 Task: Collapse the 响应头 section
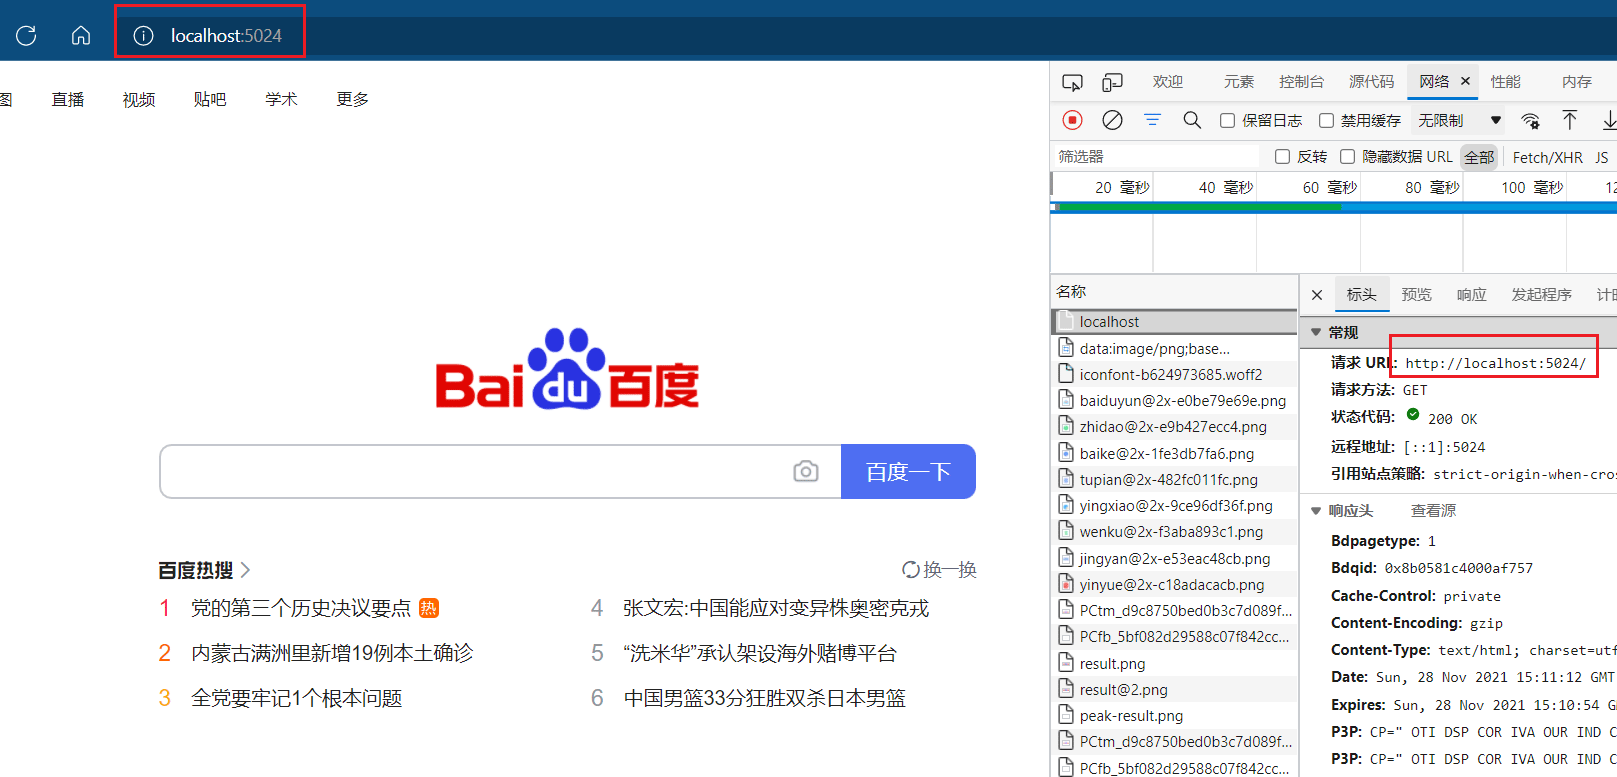pyautogui.click(x=1316, y=511)
